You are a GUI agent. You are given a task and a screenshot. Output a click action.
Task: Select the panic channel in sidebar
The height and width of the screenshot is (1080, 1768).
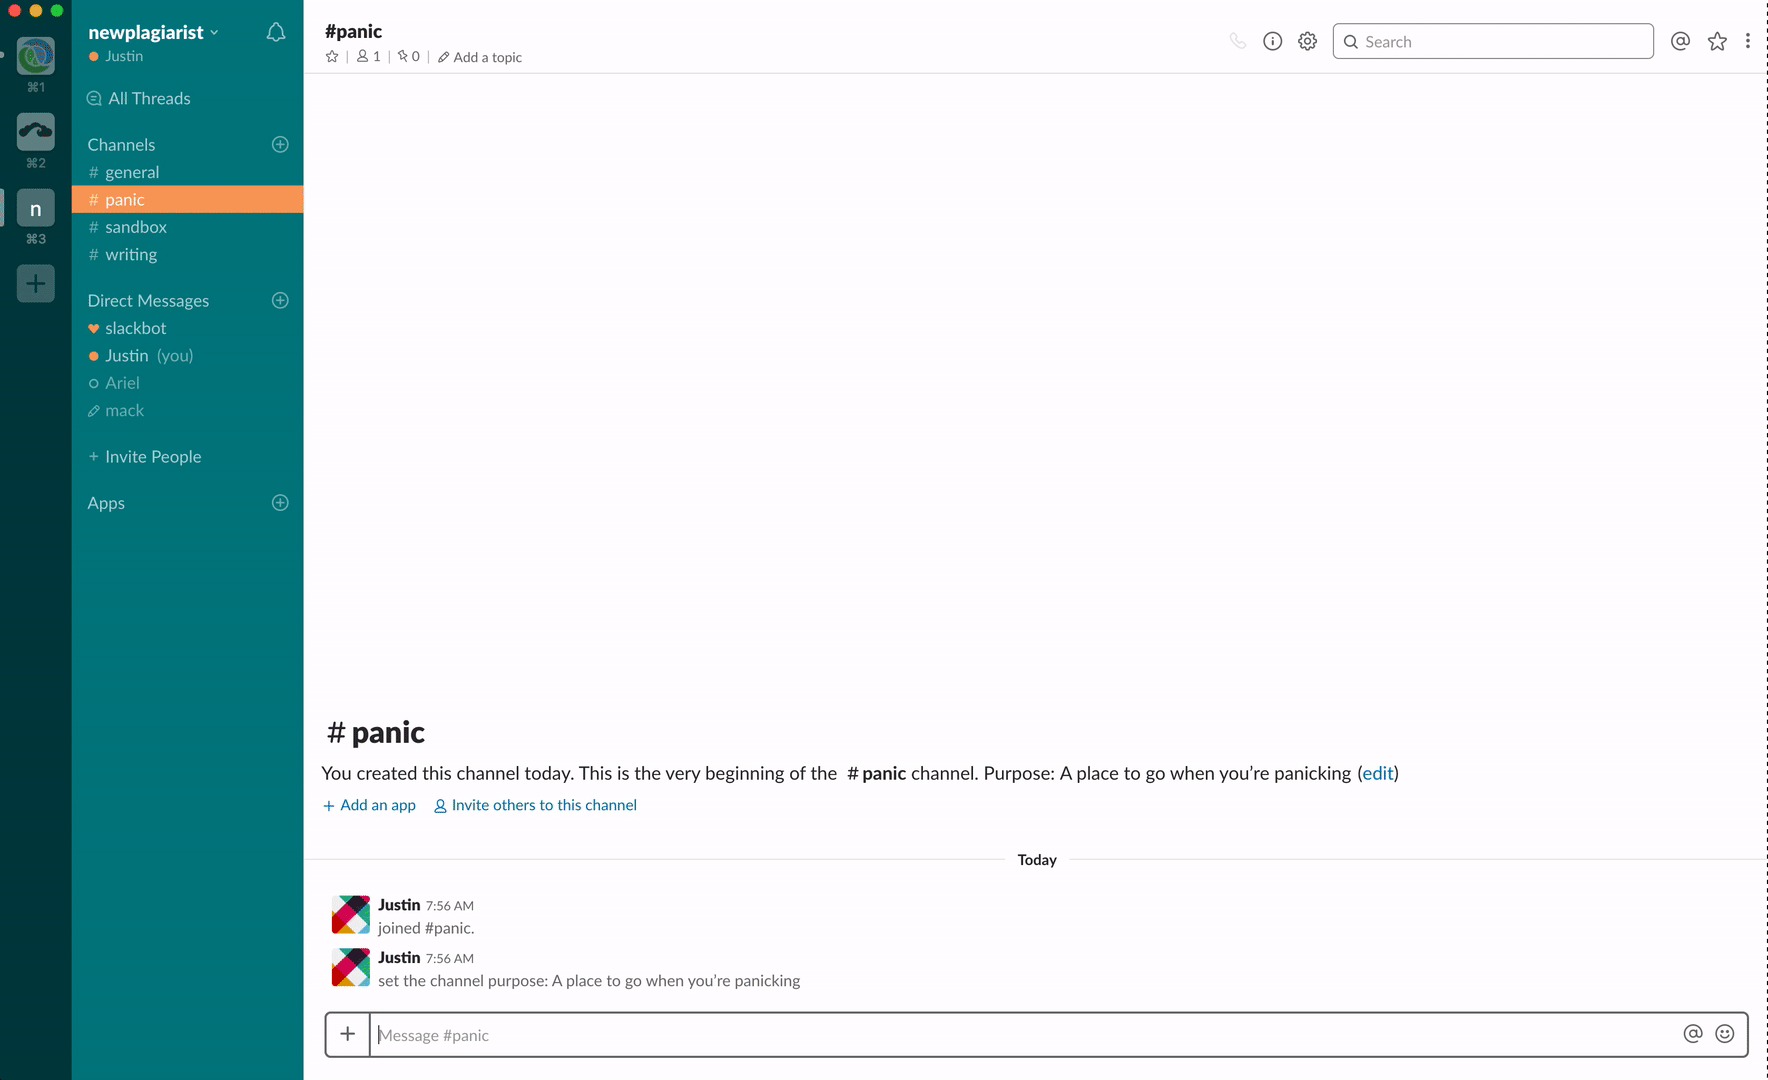187,199
